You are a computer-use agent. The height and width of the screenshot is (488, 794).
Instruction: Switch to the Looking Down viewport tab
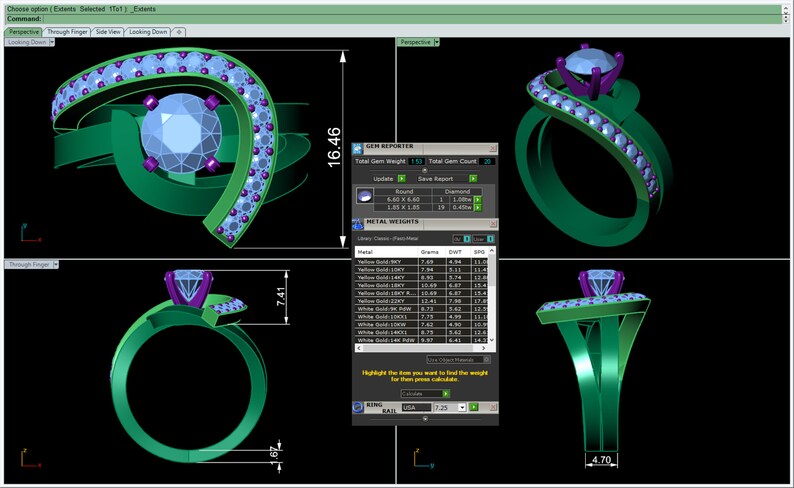coord(148,32)
